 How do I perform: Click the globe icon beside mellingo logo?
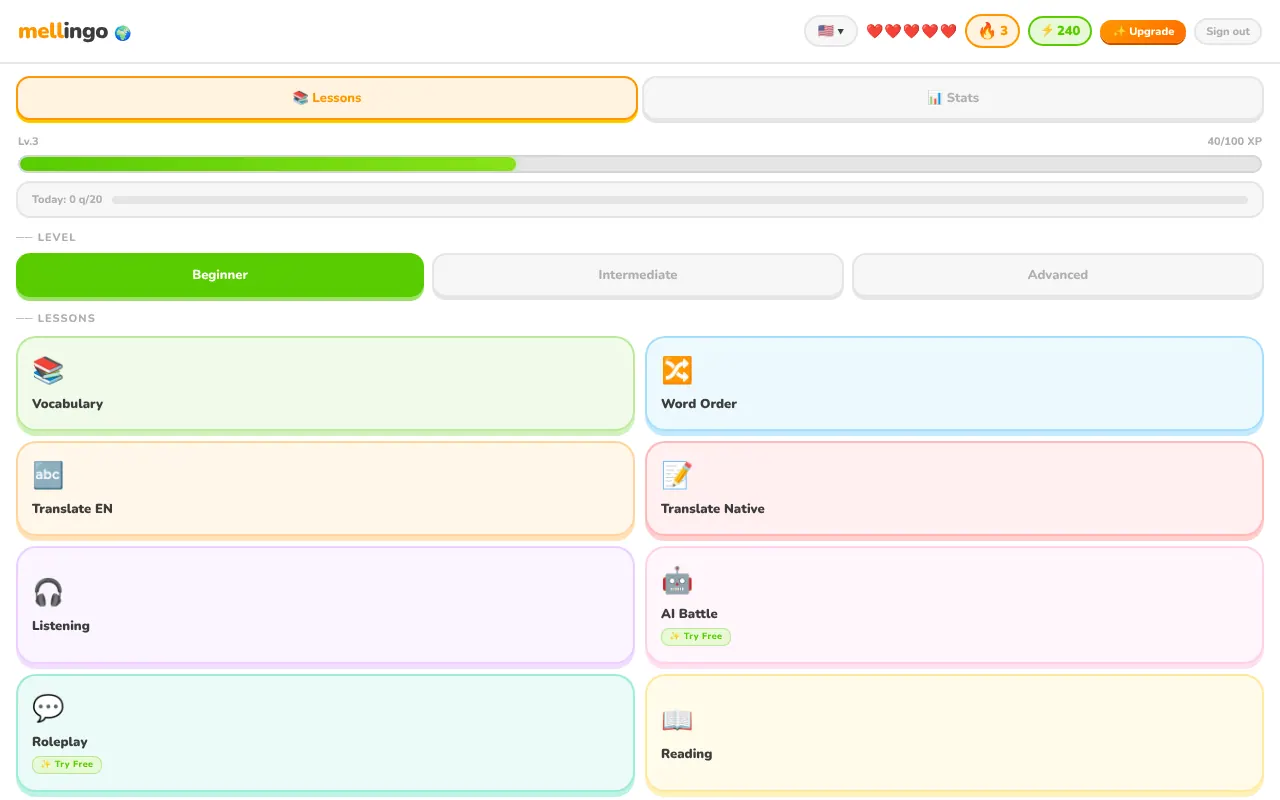pyautogui.click(x=123, y=33)
